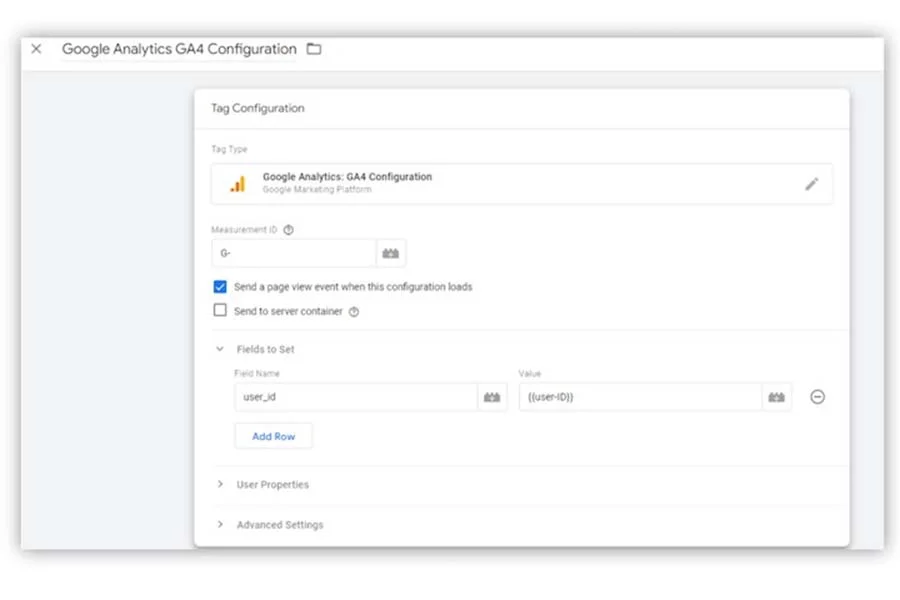
Task: Click the Add Row button
Action: [x=274, y=436]
